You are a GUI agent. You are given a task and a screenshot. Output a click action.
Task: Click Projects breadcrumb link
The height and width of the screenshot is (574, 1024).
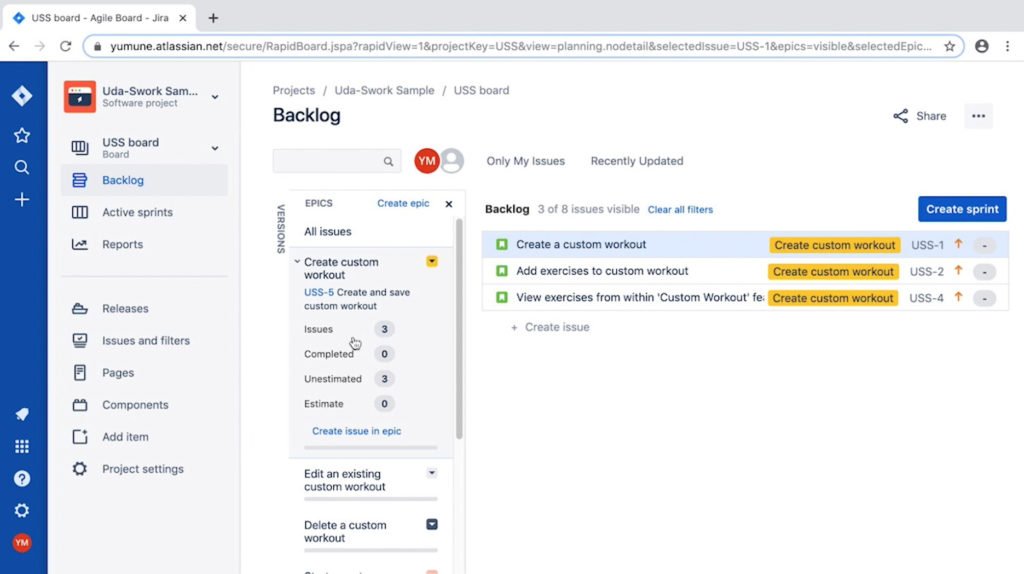tap(294, 90)
